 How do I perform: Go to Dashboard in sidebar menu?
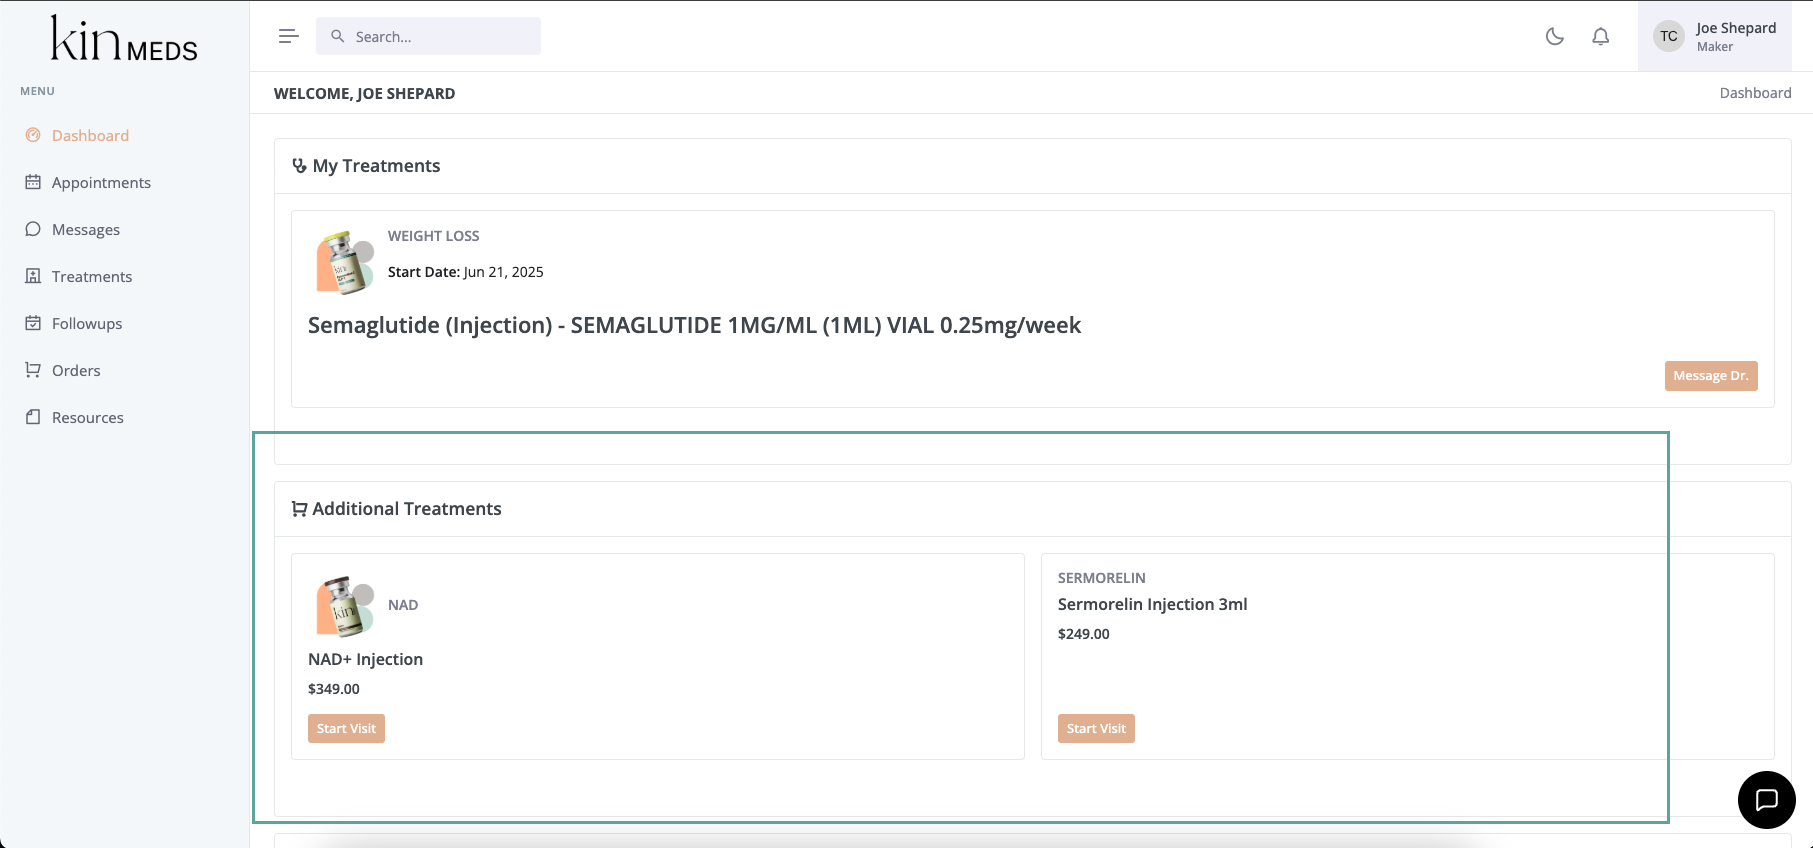(x=90, y=136)
